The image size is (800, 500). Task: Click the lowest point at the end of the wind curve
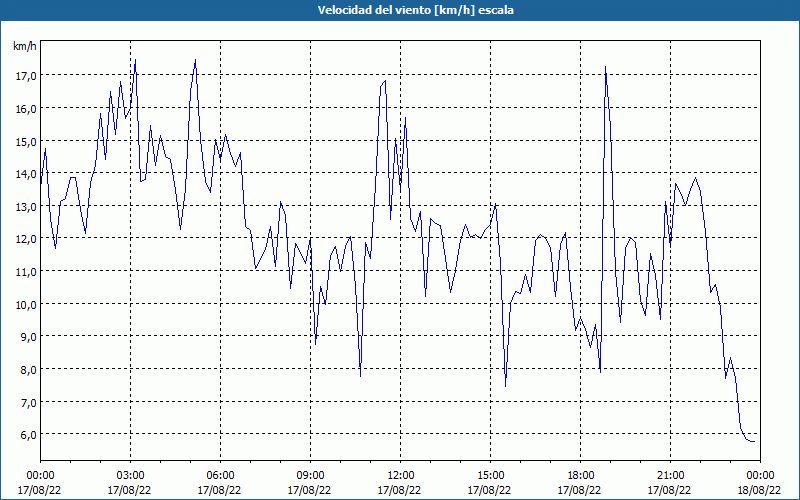754,442
